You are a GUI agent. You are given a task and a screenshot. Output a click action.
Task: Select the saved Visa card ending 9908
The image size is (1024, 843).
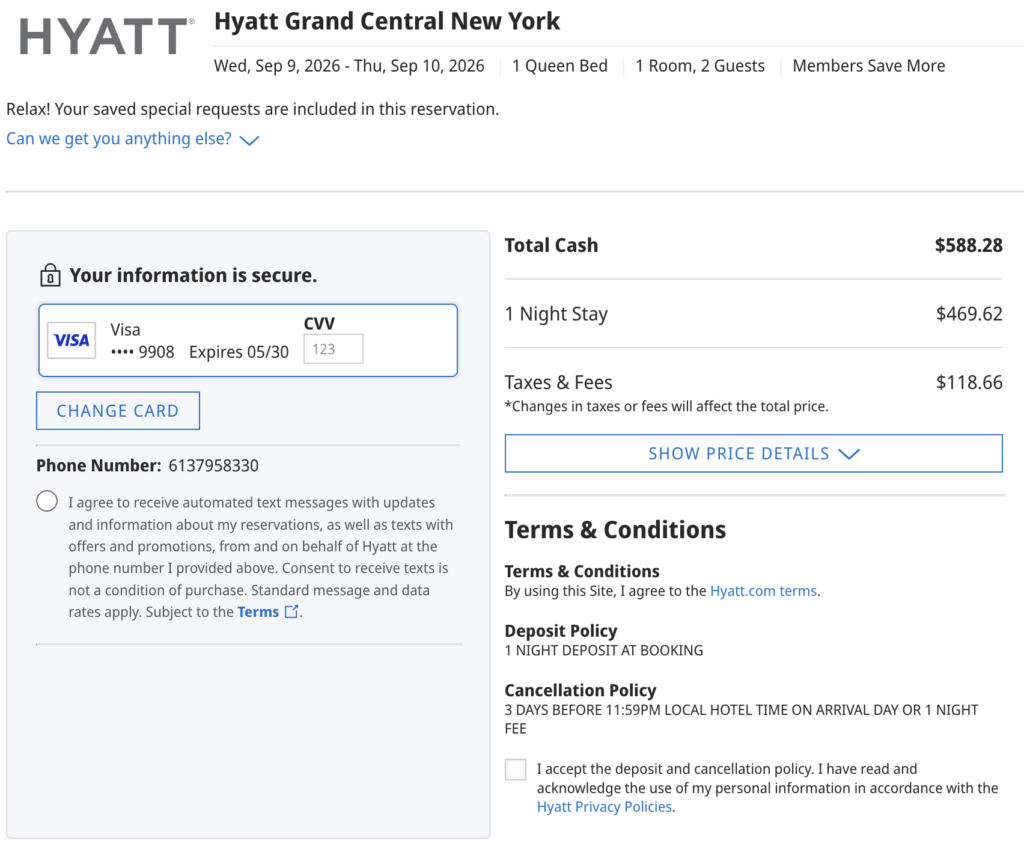(248, 340)
